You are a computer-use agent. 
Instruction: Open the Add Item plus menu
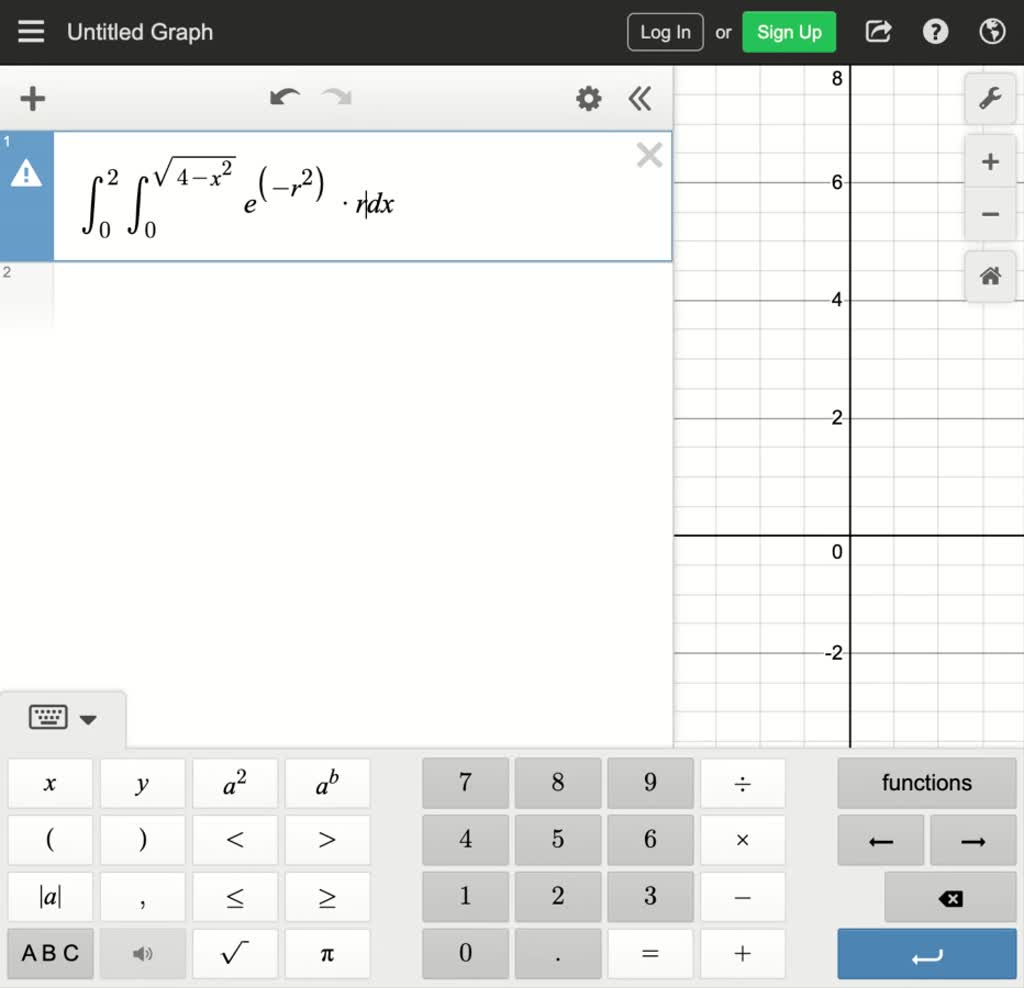click(x=33, y=98)
